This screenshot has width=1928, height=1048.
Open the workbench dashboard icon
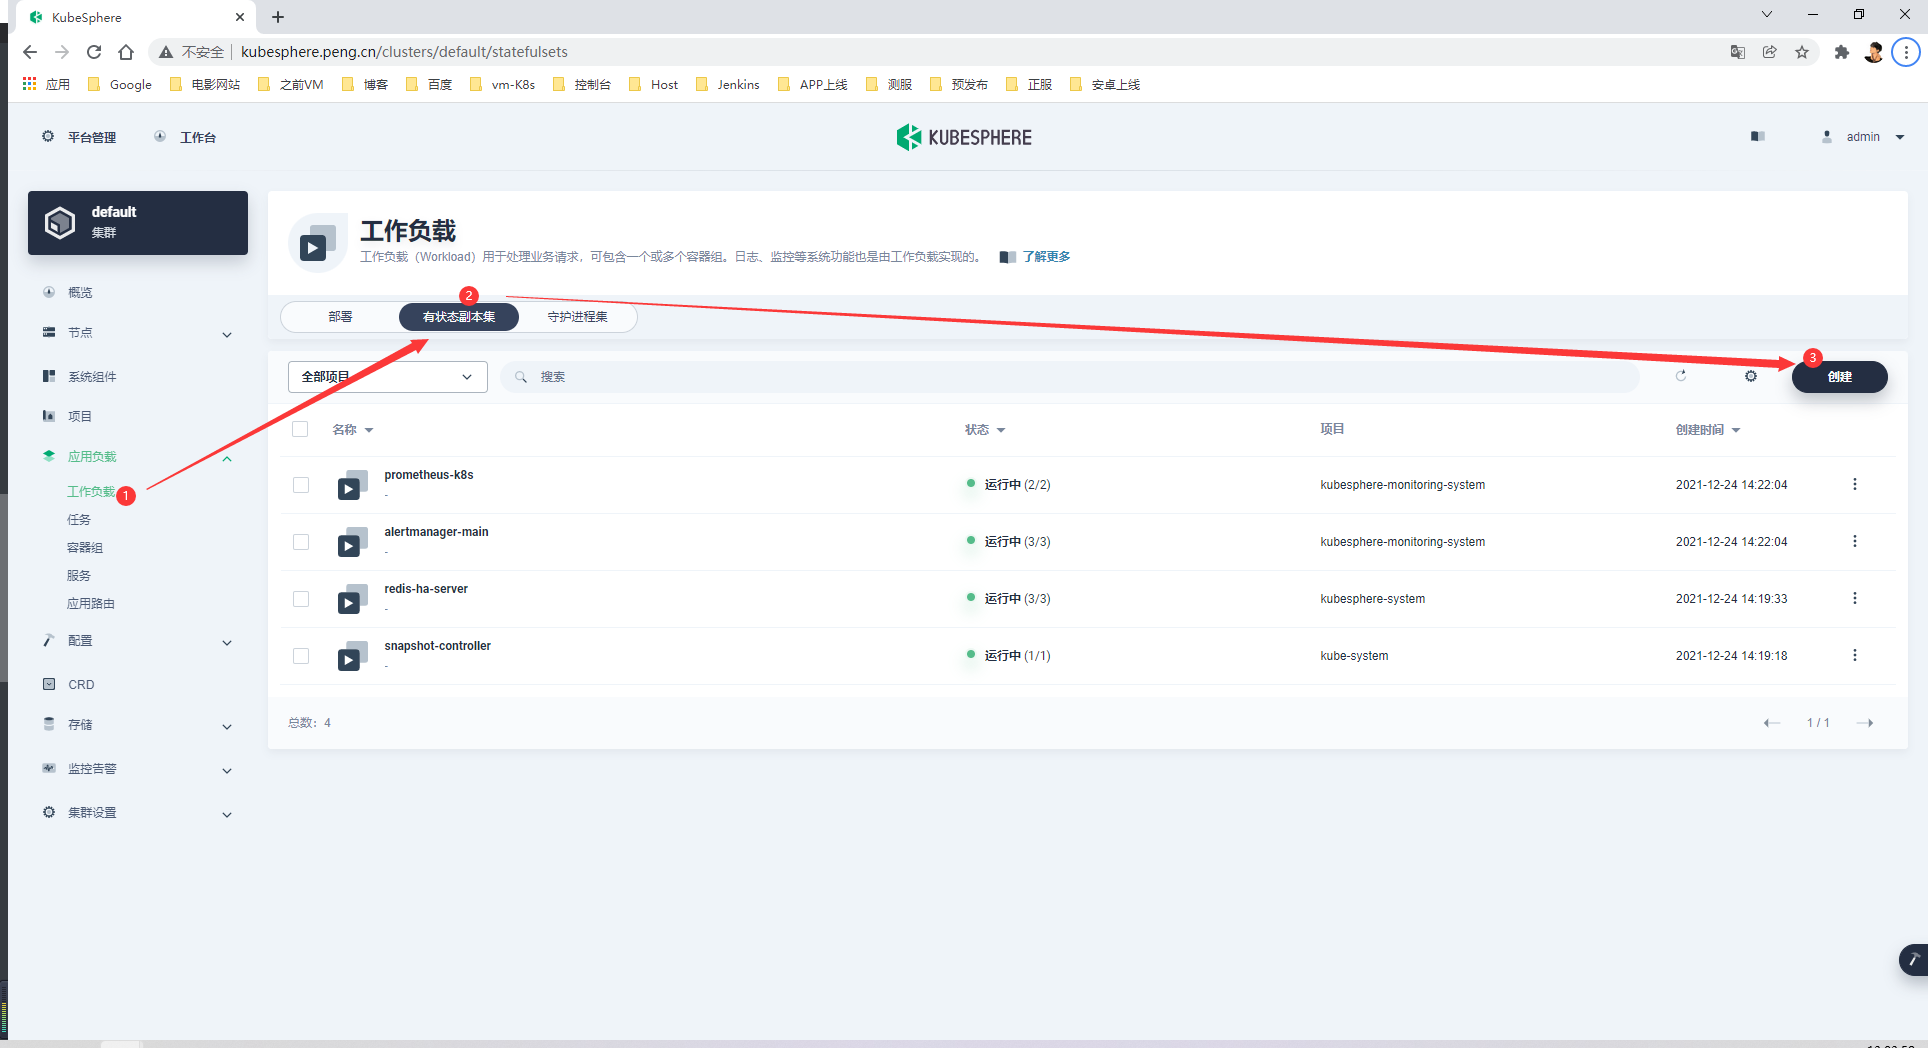(x=160, y=136)
